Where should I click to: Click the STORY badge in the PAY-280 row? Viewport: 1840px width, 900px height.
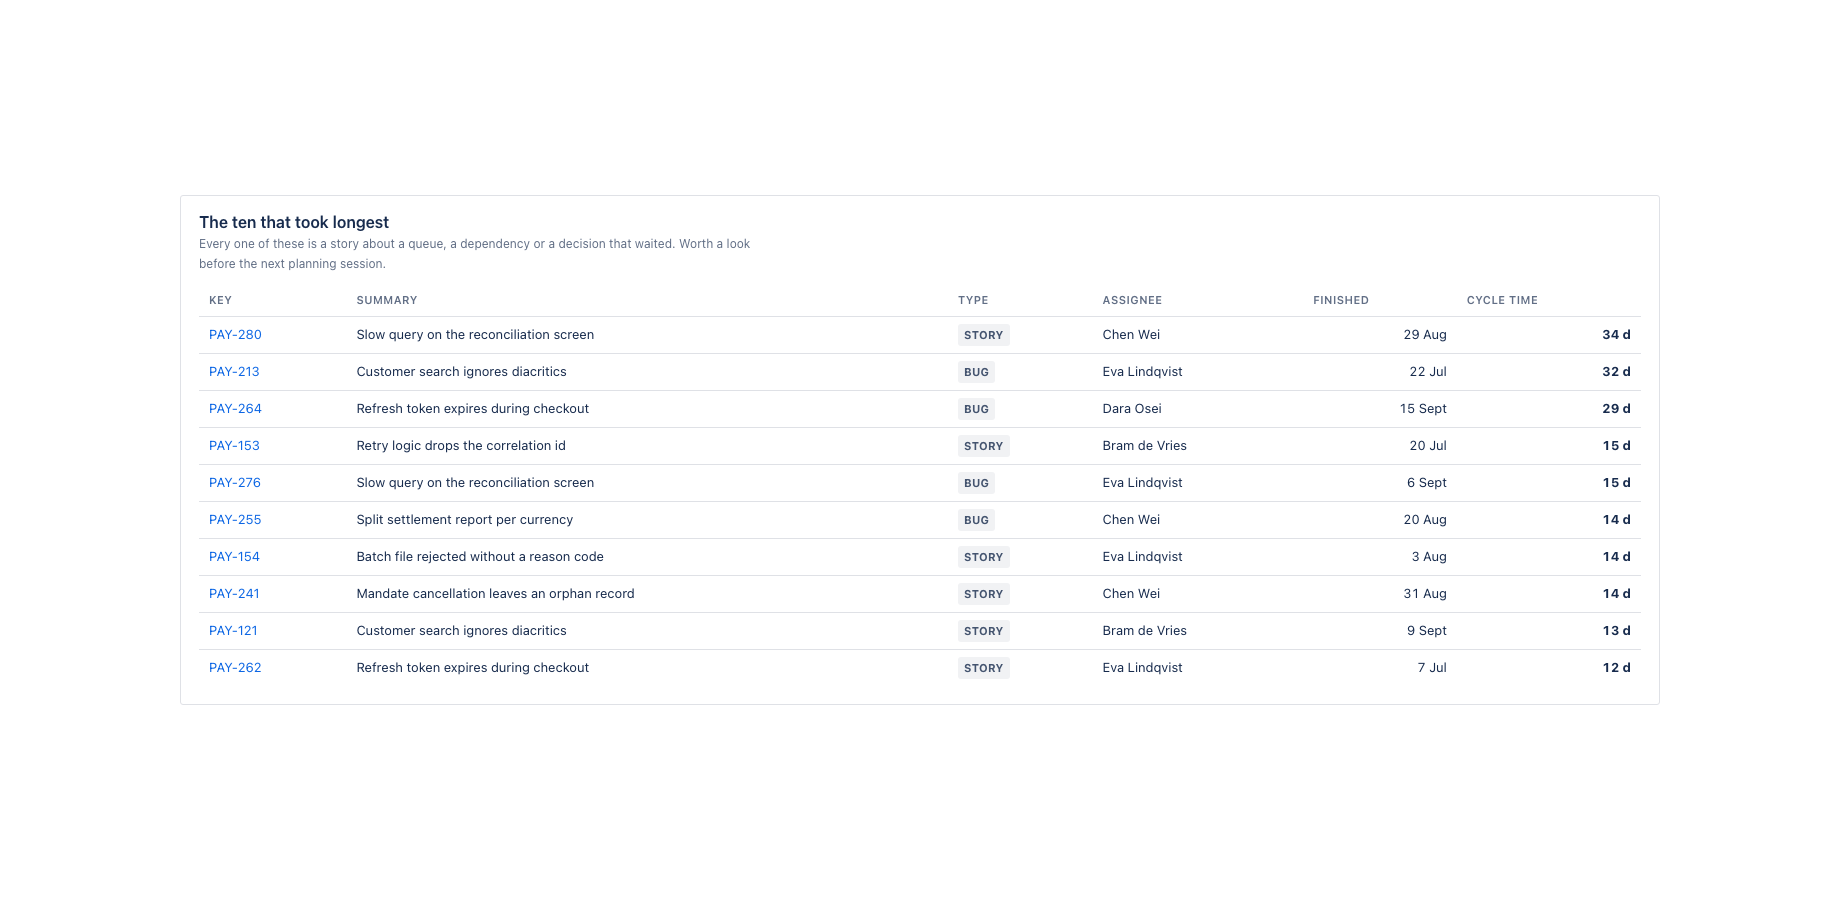pos(984,335)
